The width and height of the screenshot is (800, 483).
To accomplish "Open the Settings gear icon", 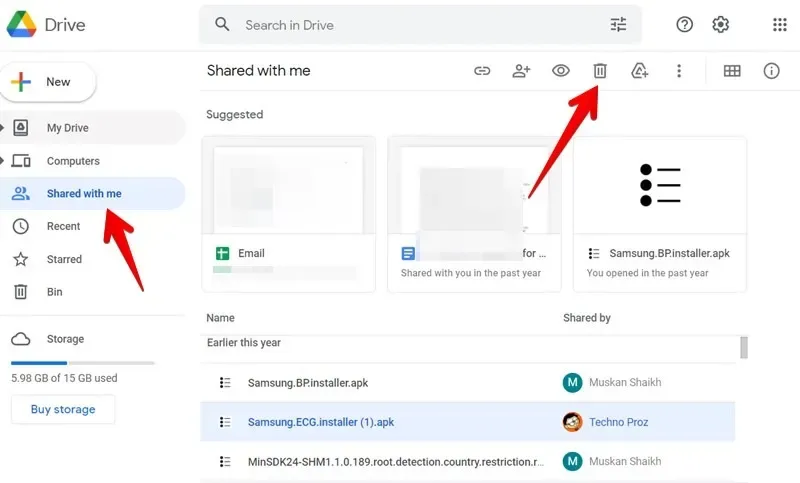I will click(720, 24).
